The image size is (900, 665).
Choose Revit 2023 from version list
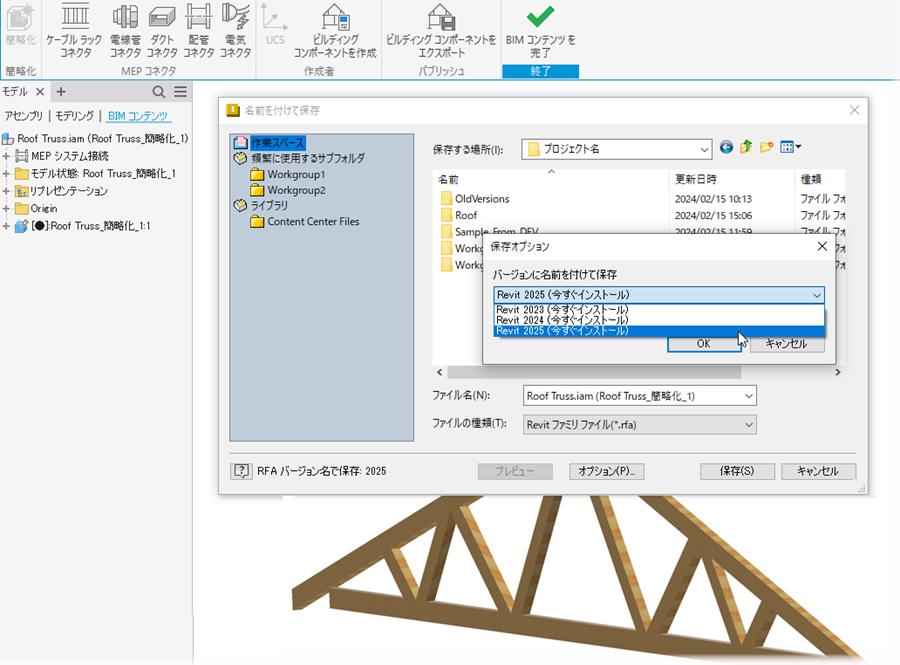coord(659,309)
